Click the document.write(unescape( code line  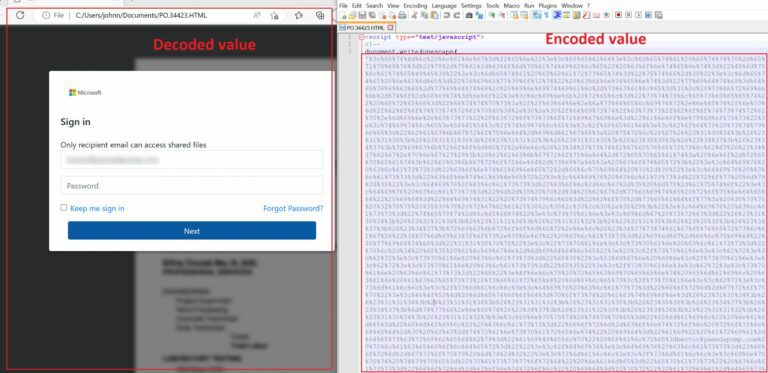pos(411,51)
